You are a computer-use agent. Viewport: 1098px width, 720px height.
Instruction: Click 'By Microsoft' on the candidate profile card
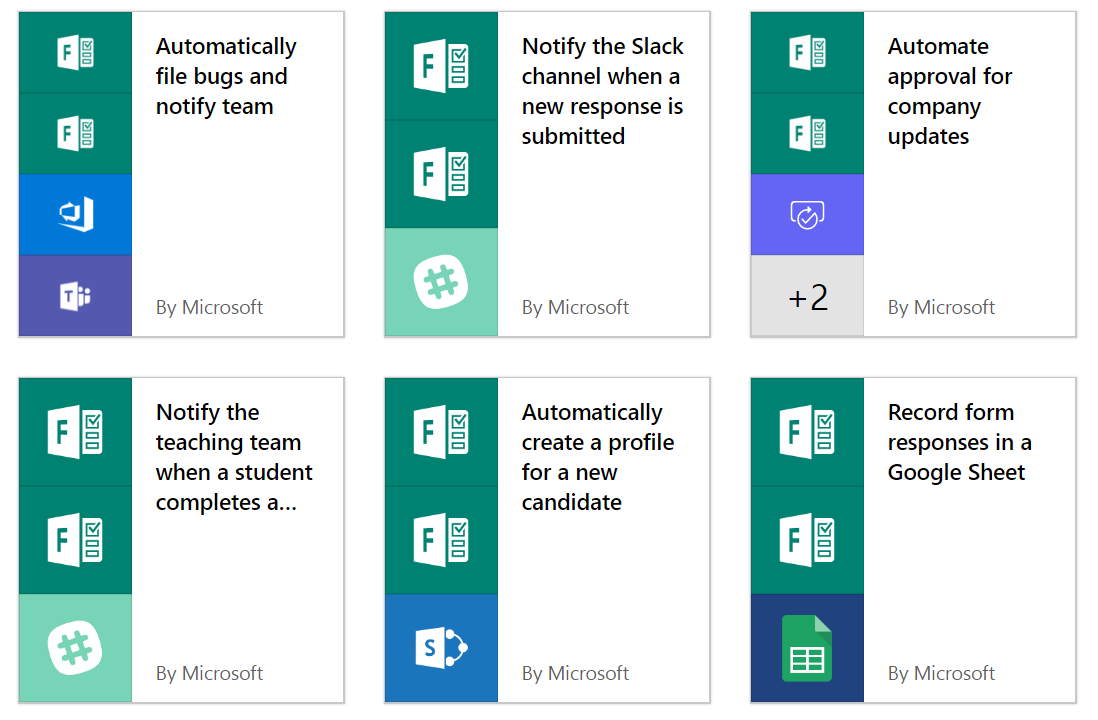(575, 673)
